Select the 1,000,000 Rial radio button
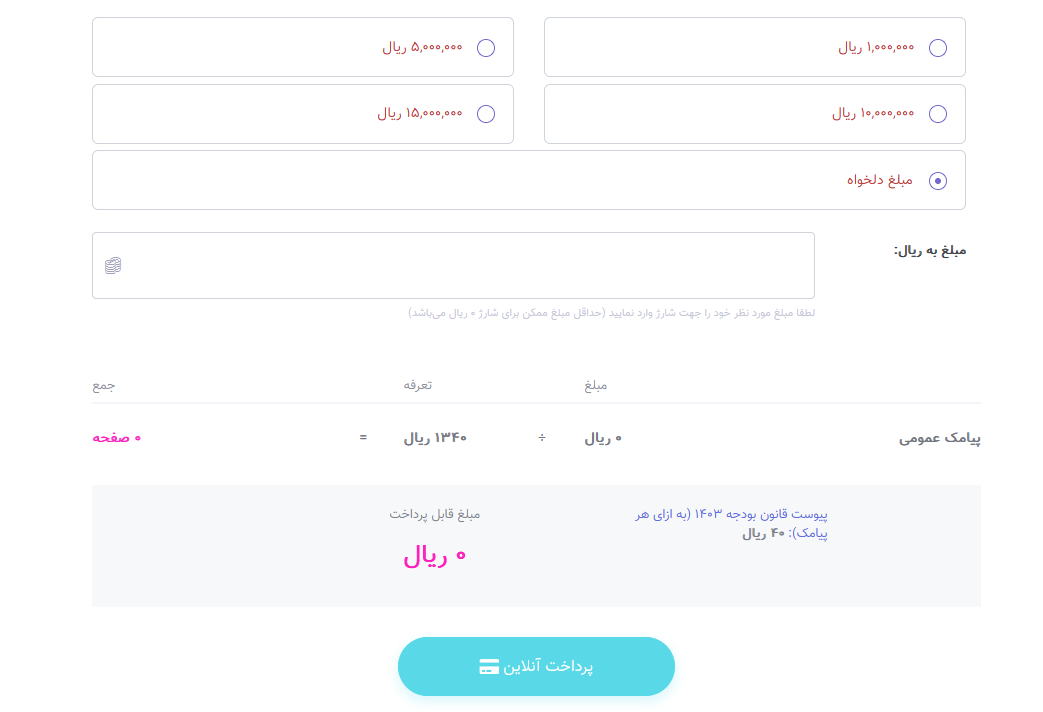Viewport: 1043px width, 712px height. (x=938, y=48)
